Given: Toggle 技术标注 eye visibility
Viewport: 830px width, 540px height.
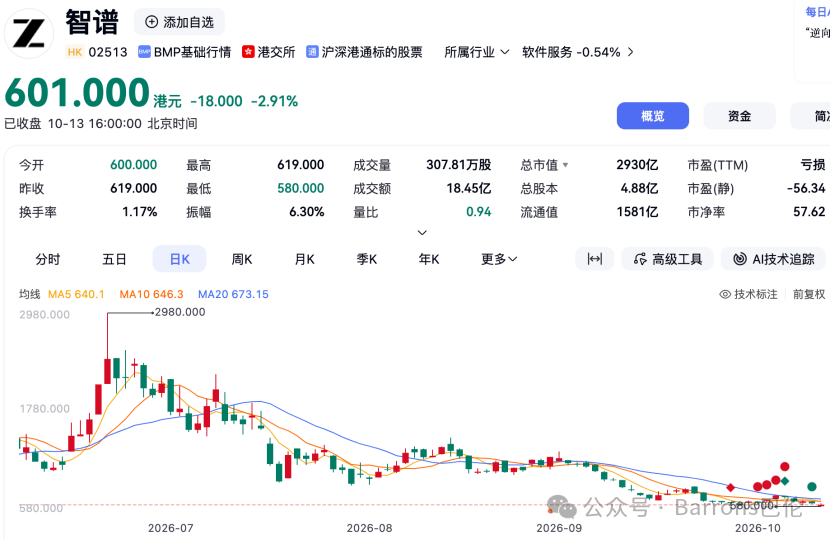Looking at the screenshot, I should 725,294.
